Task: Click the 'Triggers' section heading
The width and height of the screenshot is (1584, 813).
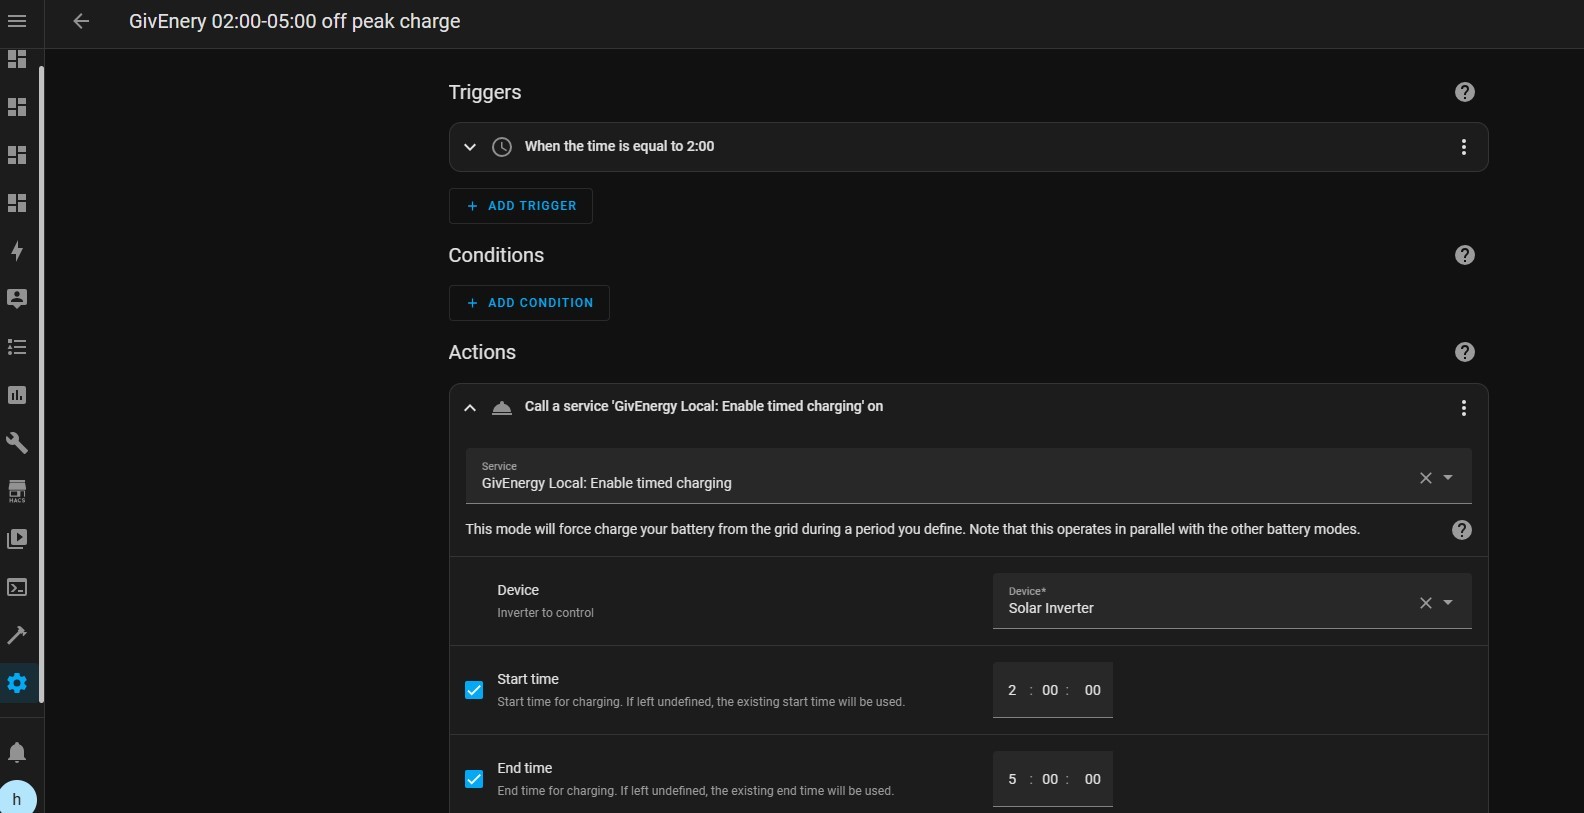Action: tap(485, 92)
